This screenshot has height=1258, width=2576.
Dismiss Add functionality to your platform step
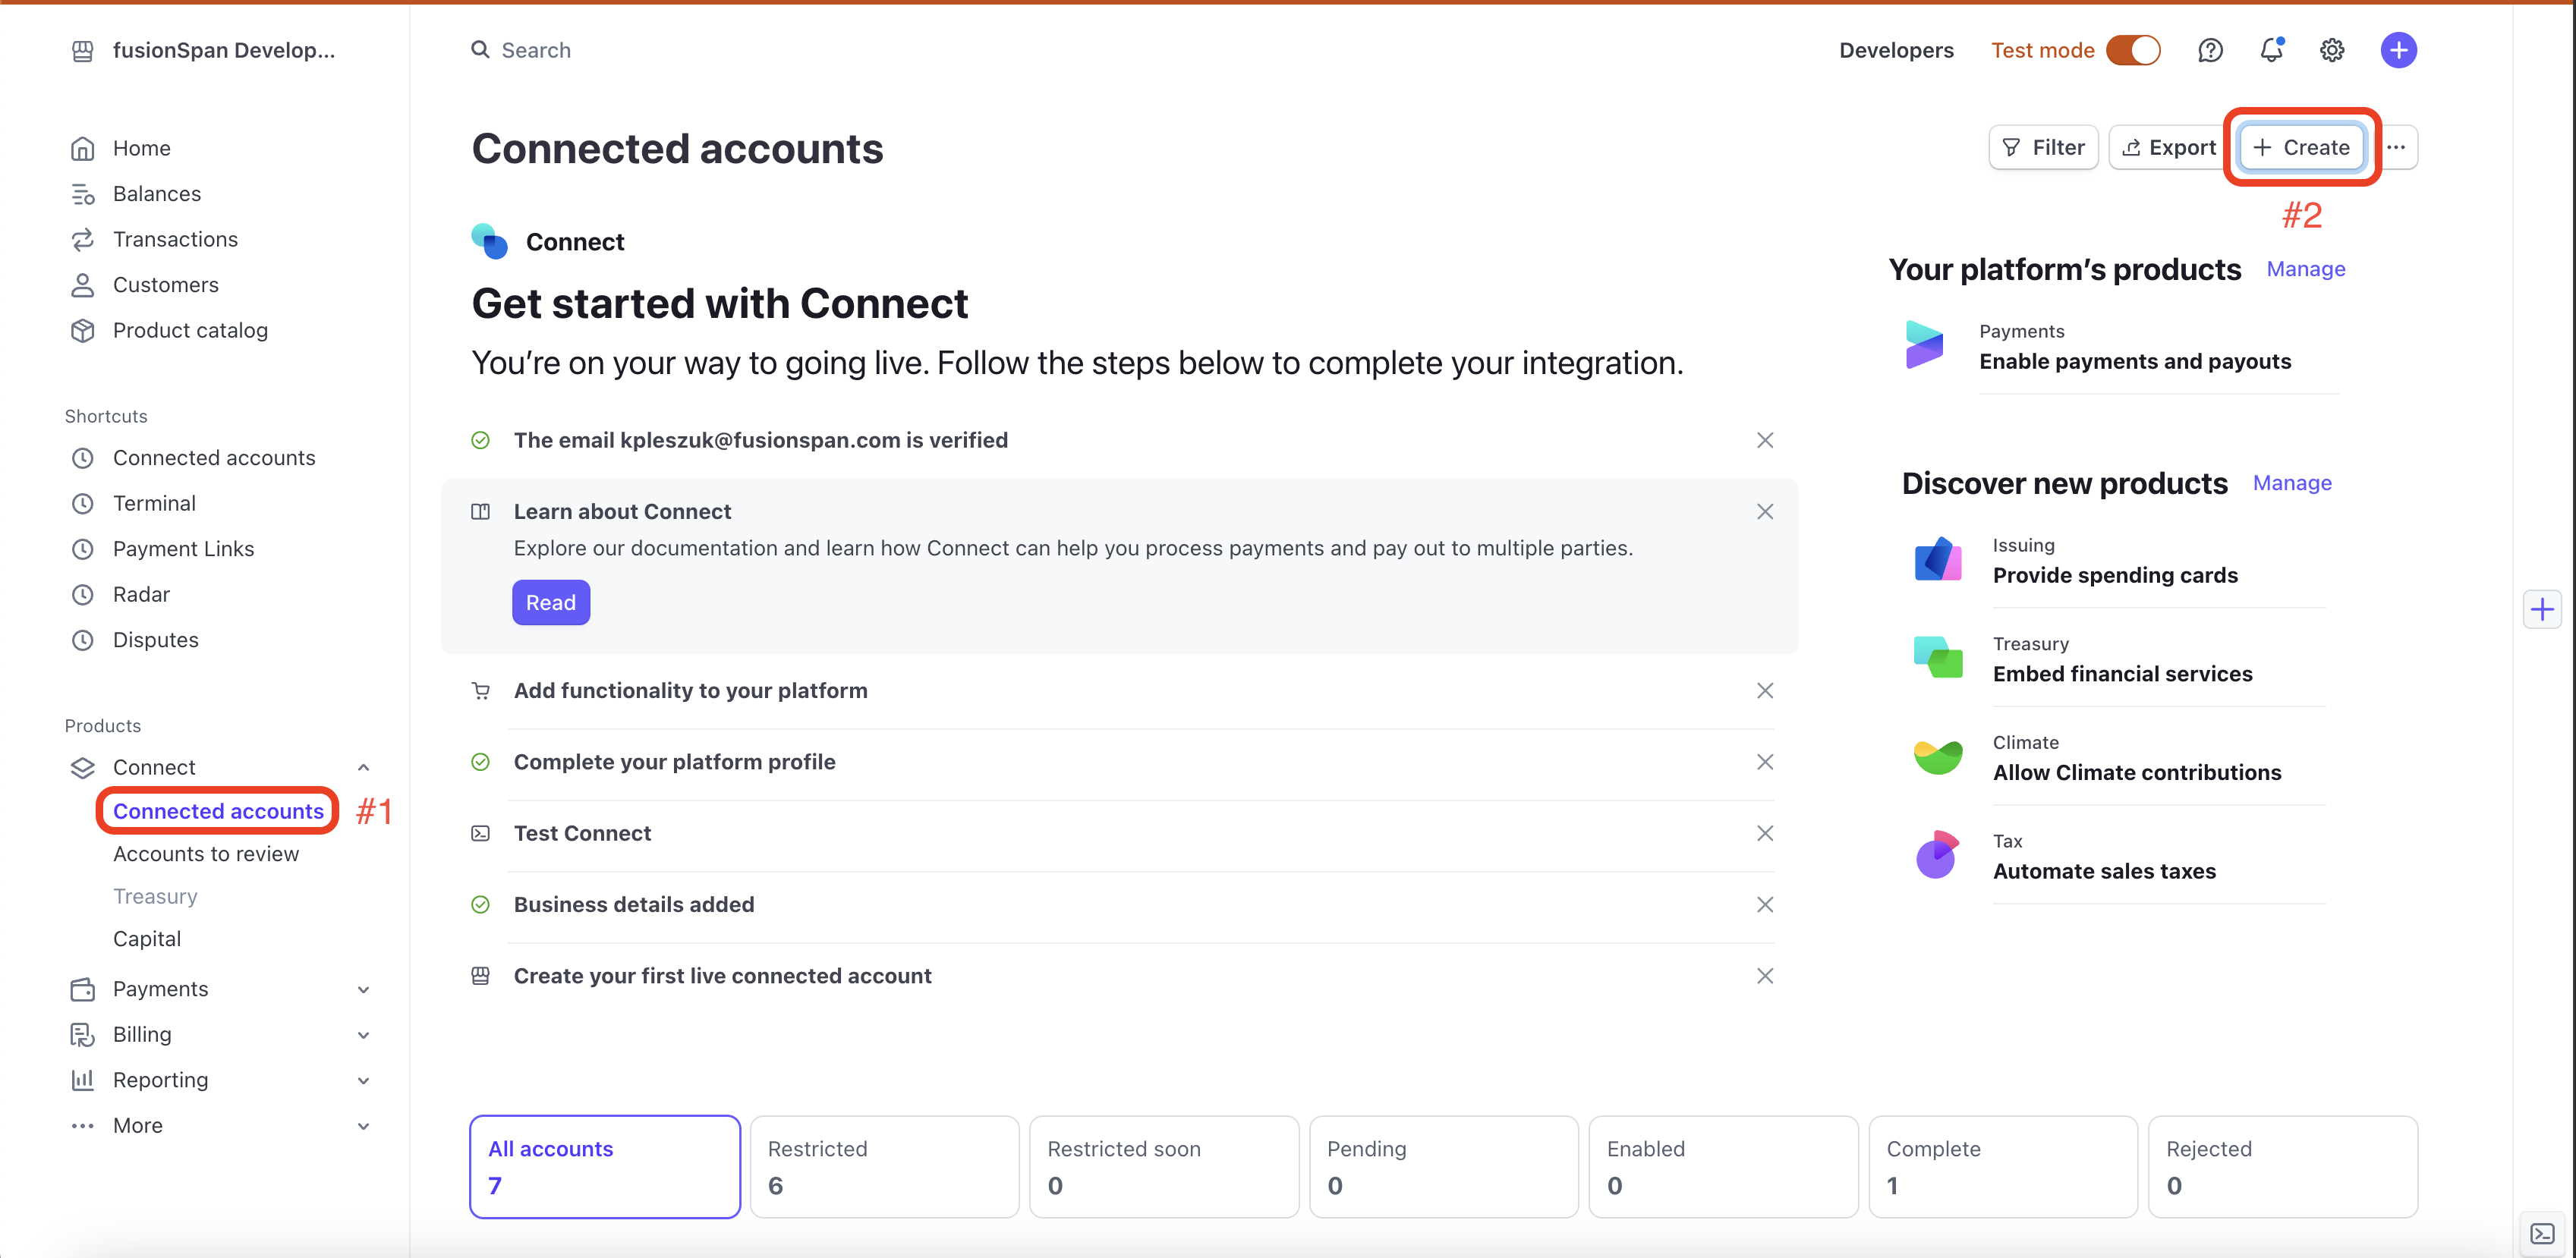pyautogui.click(x=1765, y=691)
